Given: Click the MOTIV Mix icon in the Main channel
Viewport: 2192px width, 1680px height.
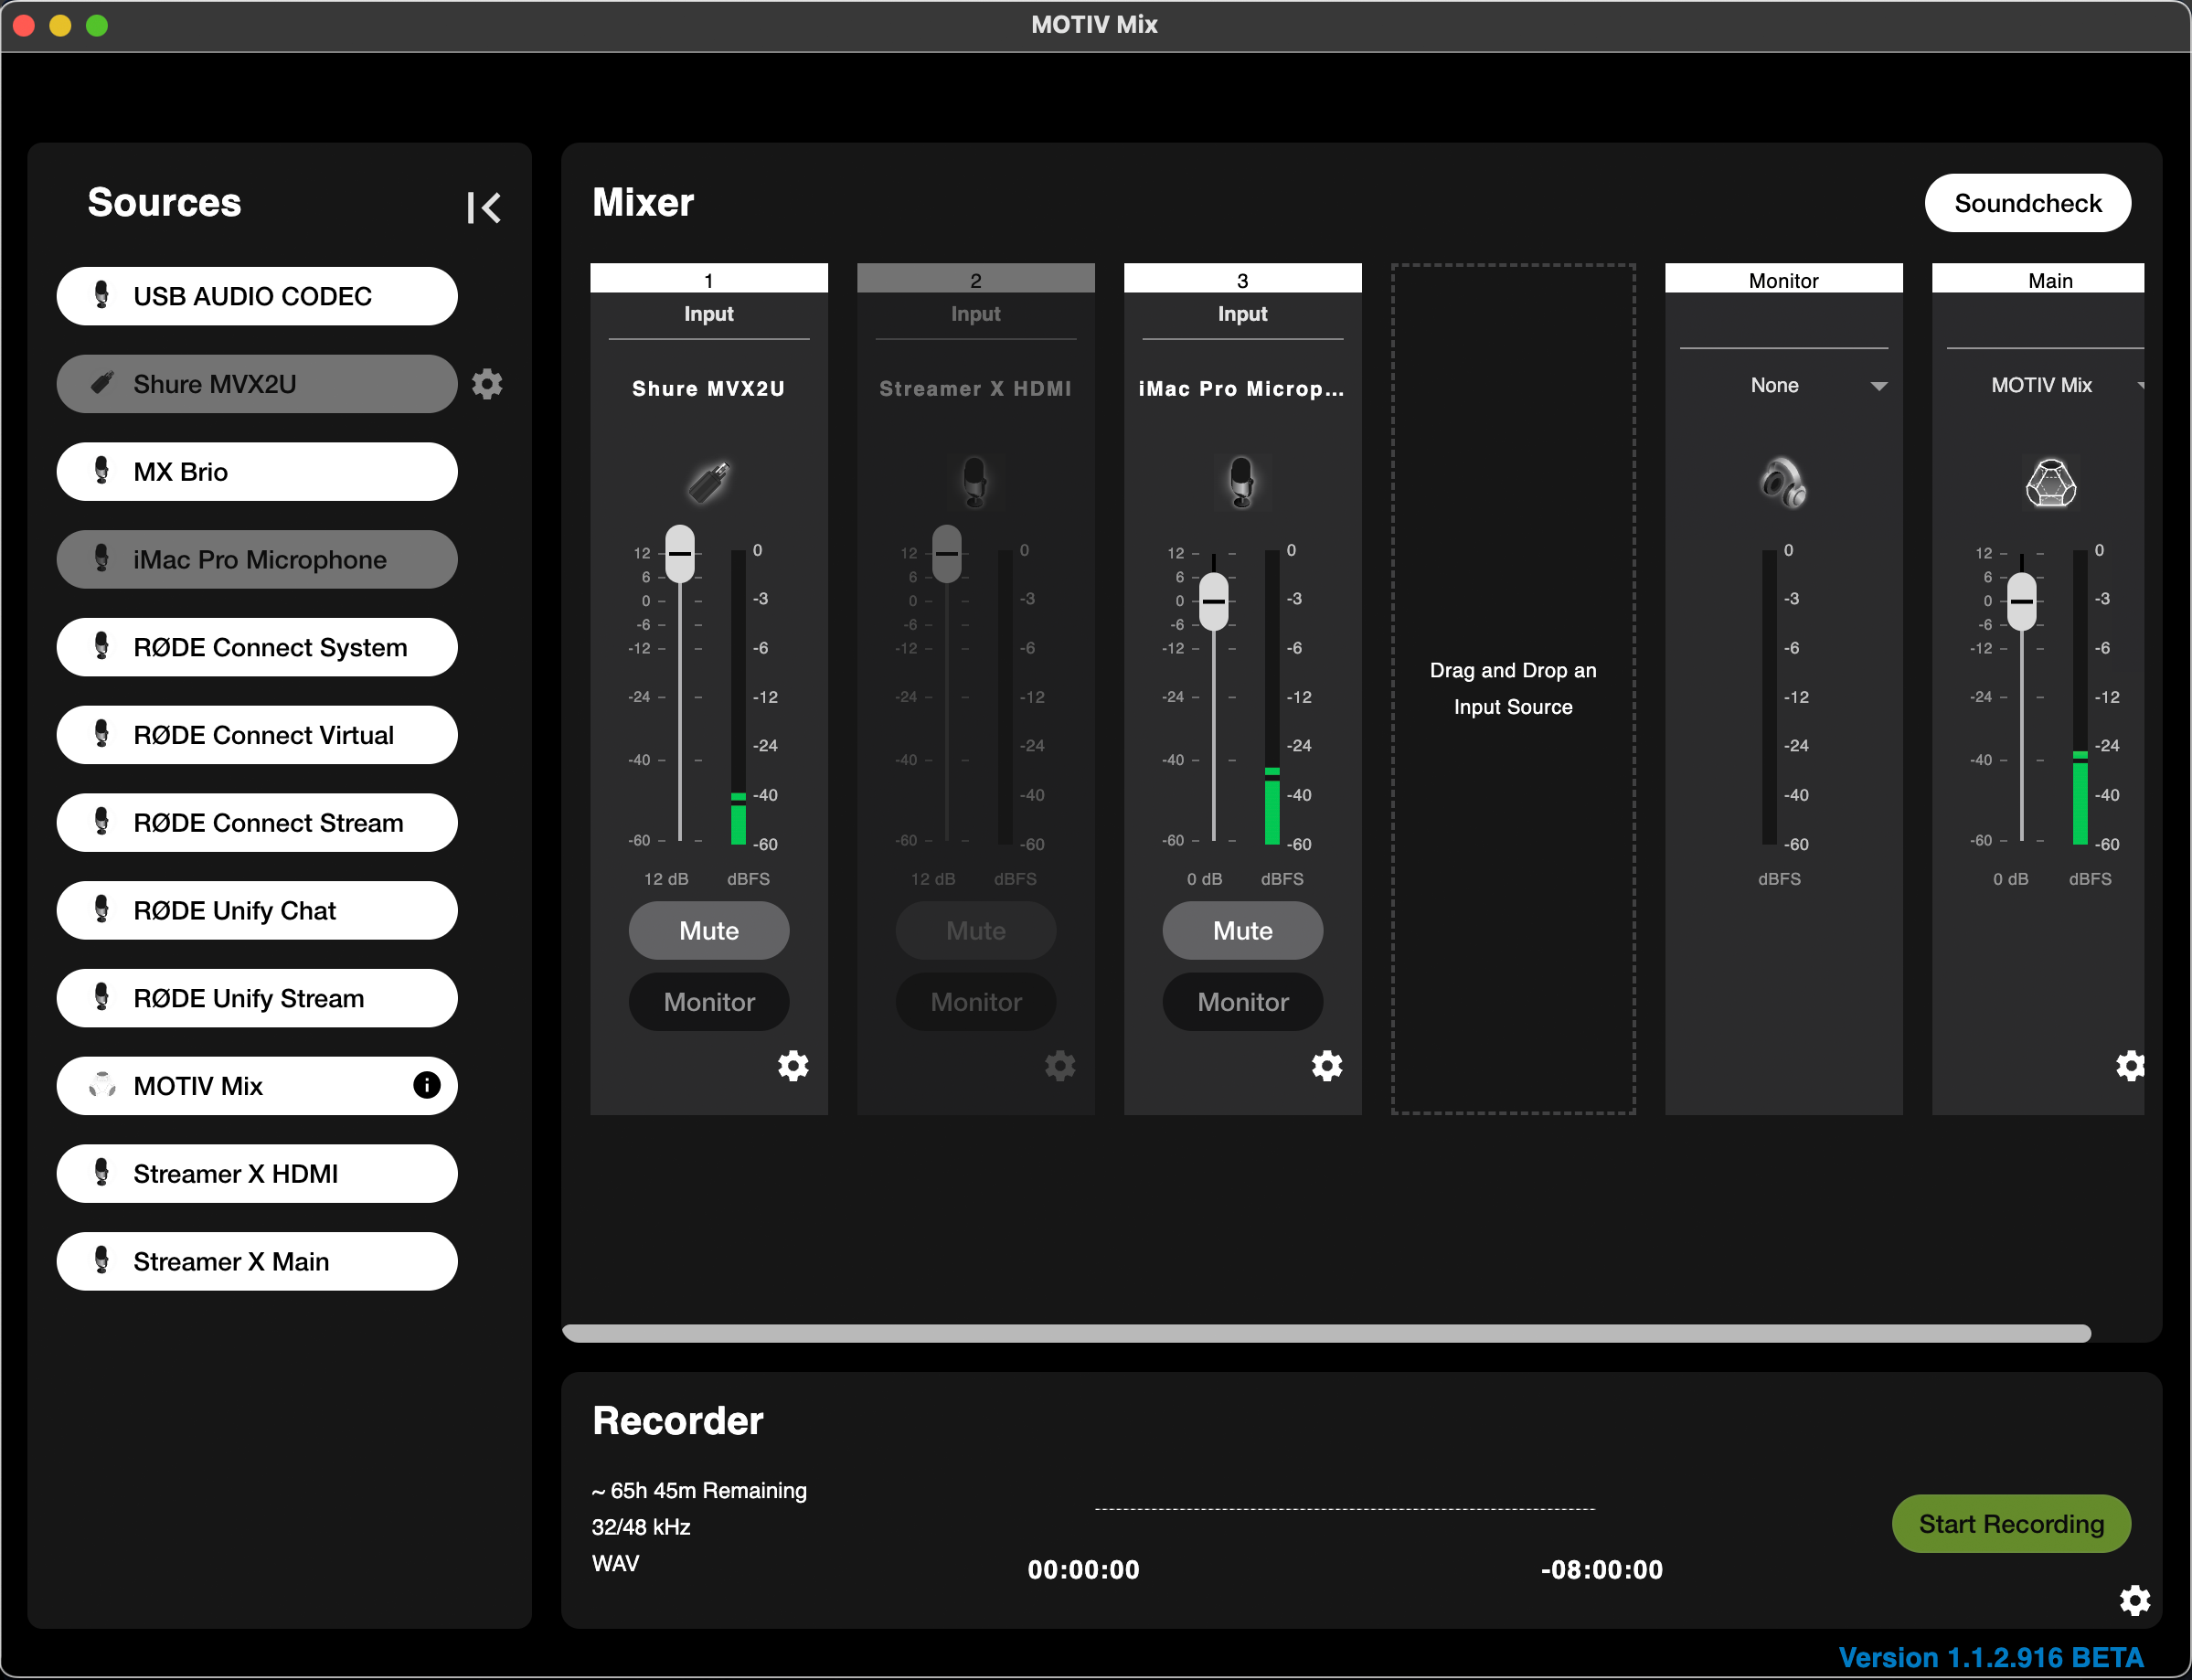Looking at the screenshot, I should click(x=2050, y=482).
